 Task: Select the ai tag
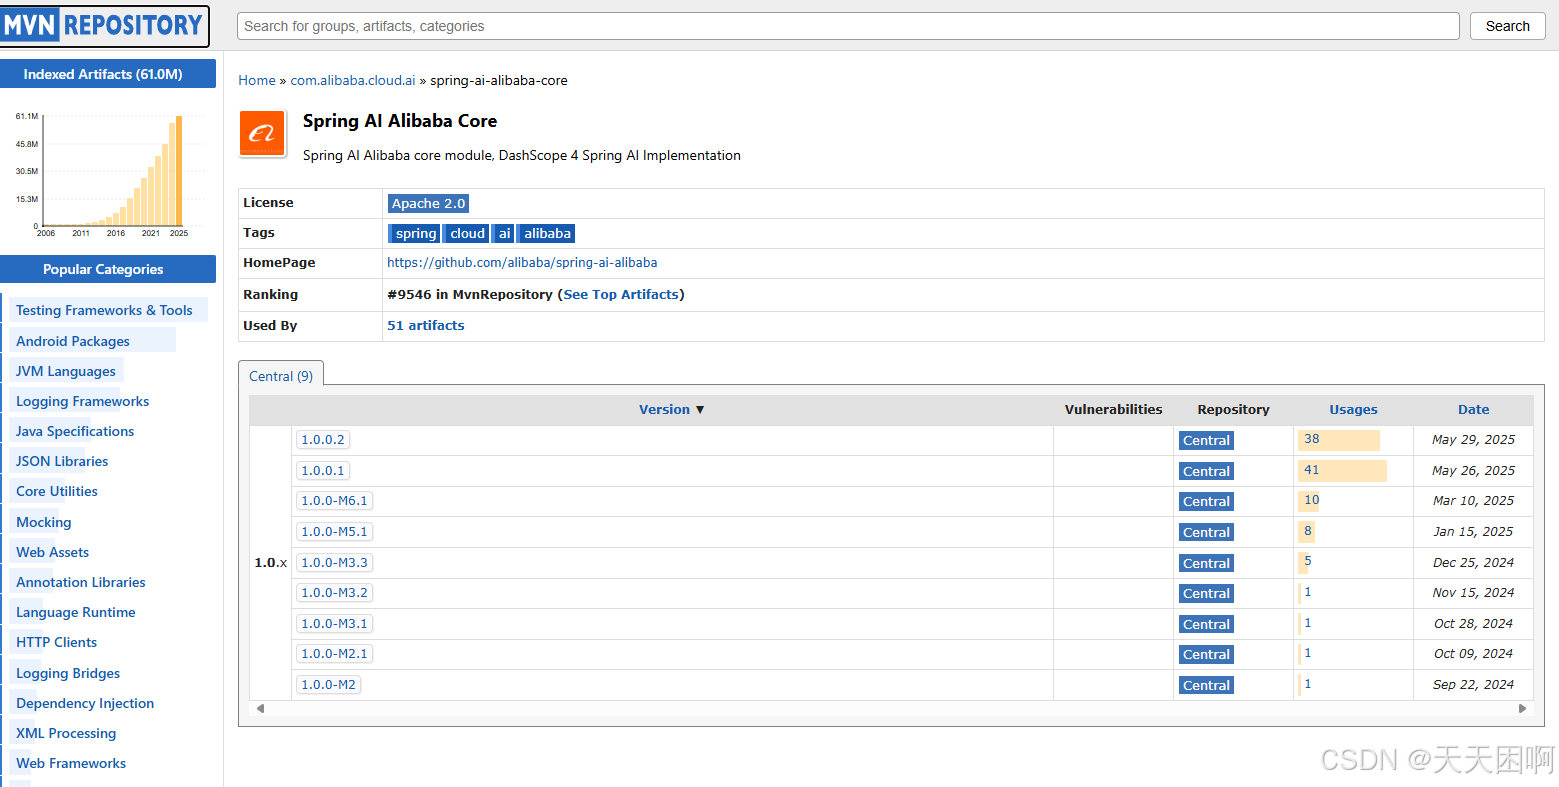504,233
